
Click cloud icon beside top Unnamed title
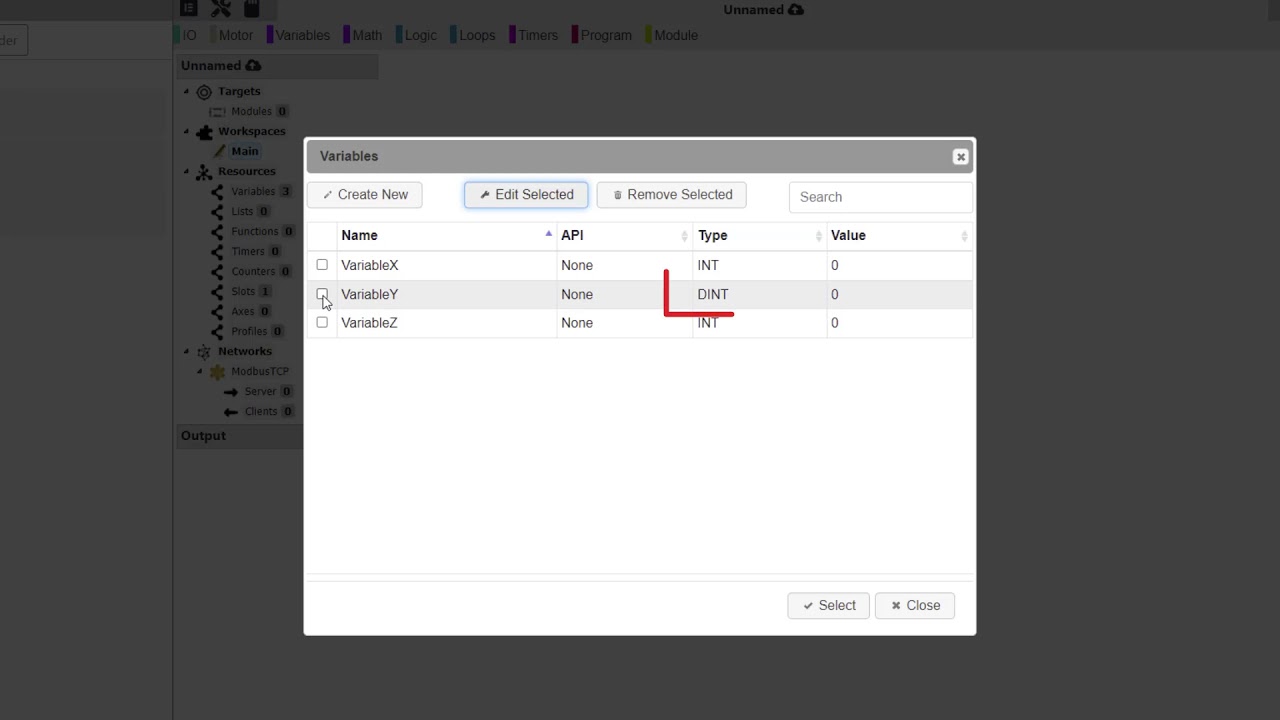coord(796,10)
